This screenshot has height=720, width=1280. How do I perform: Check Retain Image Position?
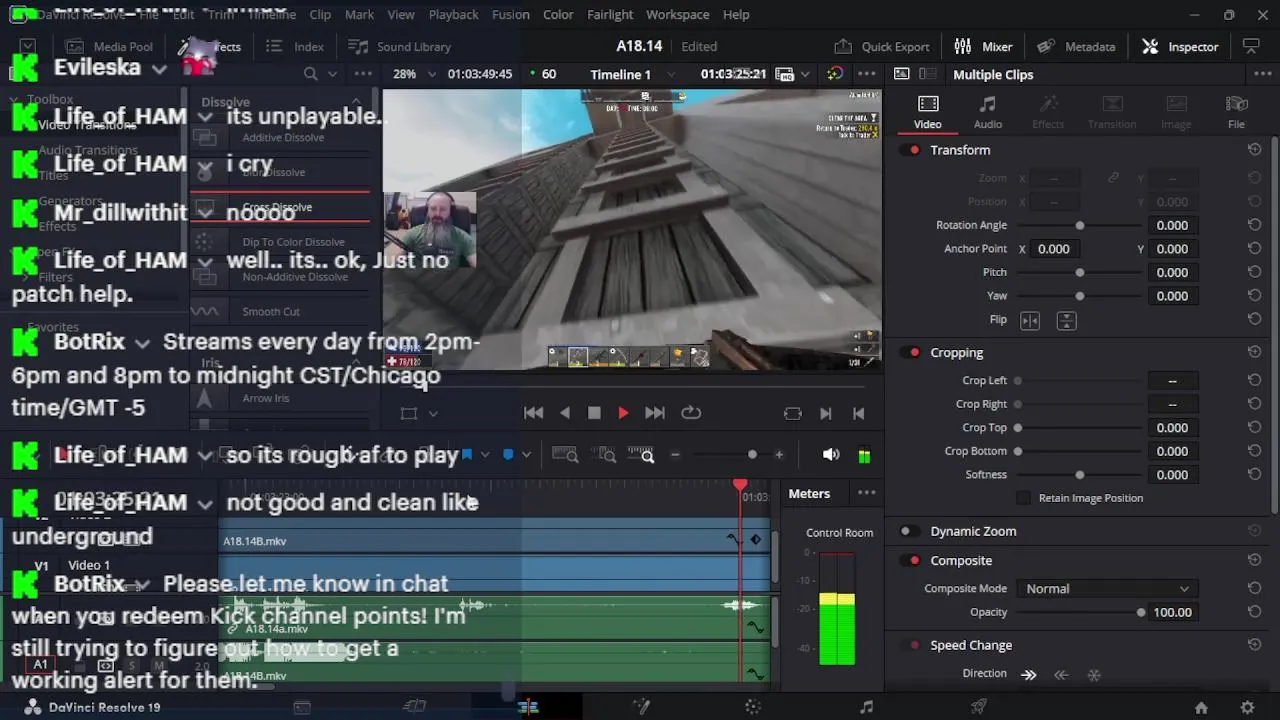coord(1023,498)
